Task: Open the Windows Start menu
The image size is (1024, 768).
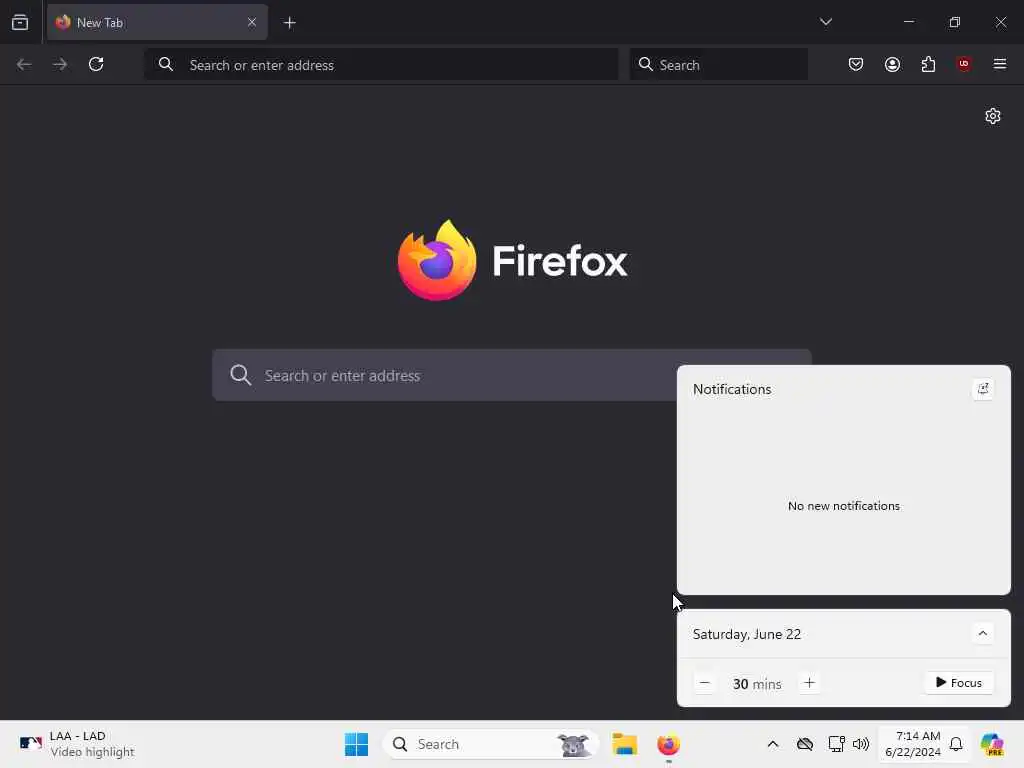Action: [357, 744]
